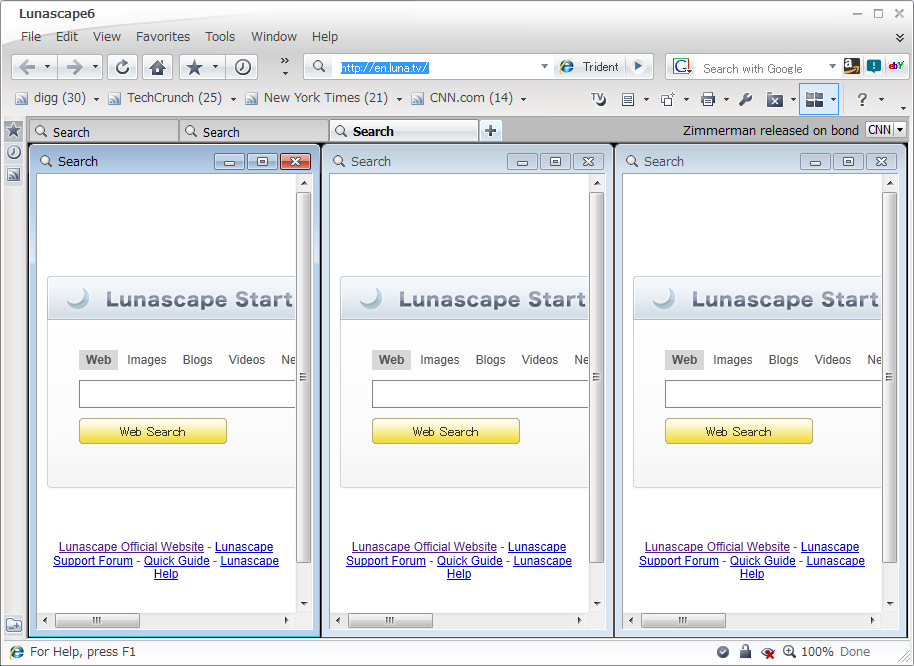Click search input field in left pane
914x666 pixels.
click(187, 394)
